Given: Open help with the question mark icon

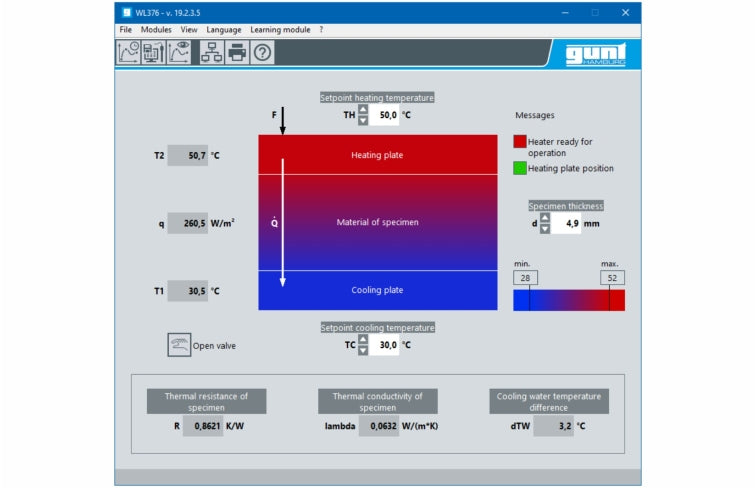Looking at the screenshot, I should 263,53.
